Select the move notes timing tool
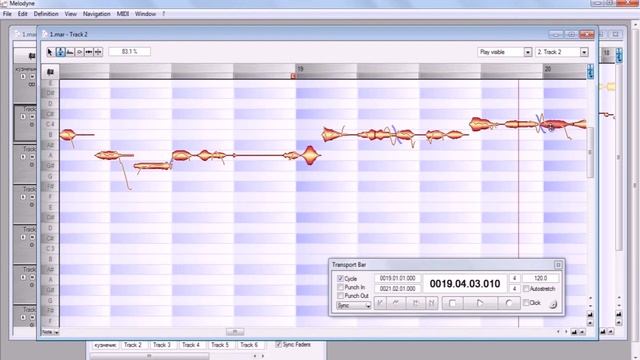The image size is (640, 360). pyautogui.click(x=89, y=52)
